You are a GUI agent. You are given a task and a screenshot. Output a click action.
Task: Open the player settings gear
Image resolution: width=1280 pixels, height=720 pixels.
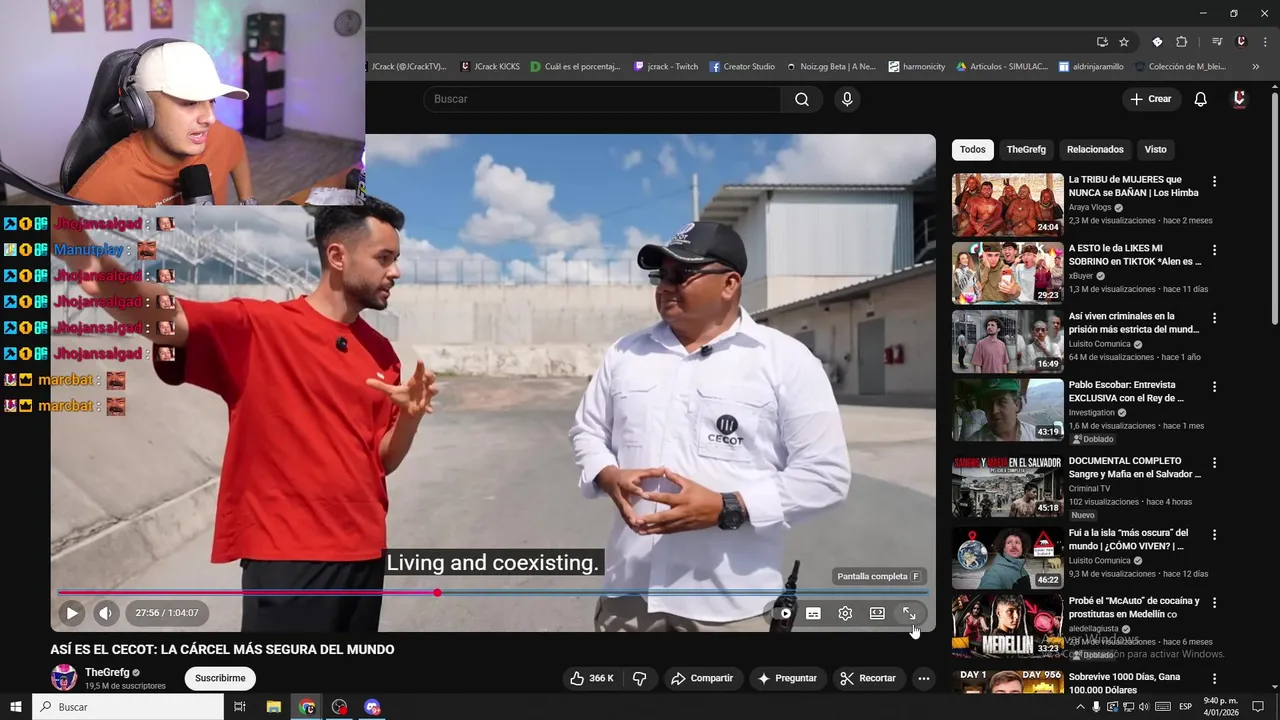pyautogui.click(x=845, y=613)
